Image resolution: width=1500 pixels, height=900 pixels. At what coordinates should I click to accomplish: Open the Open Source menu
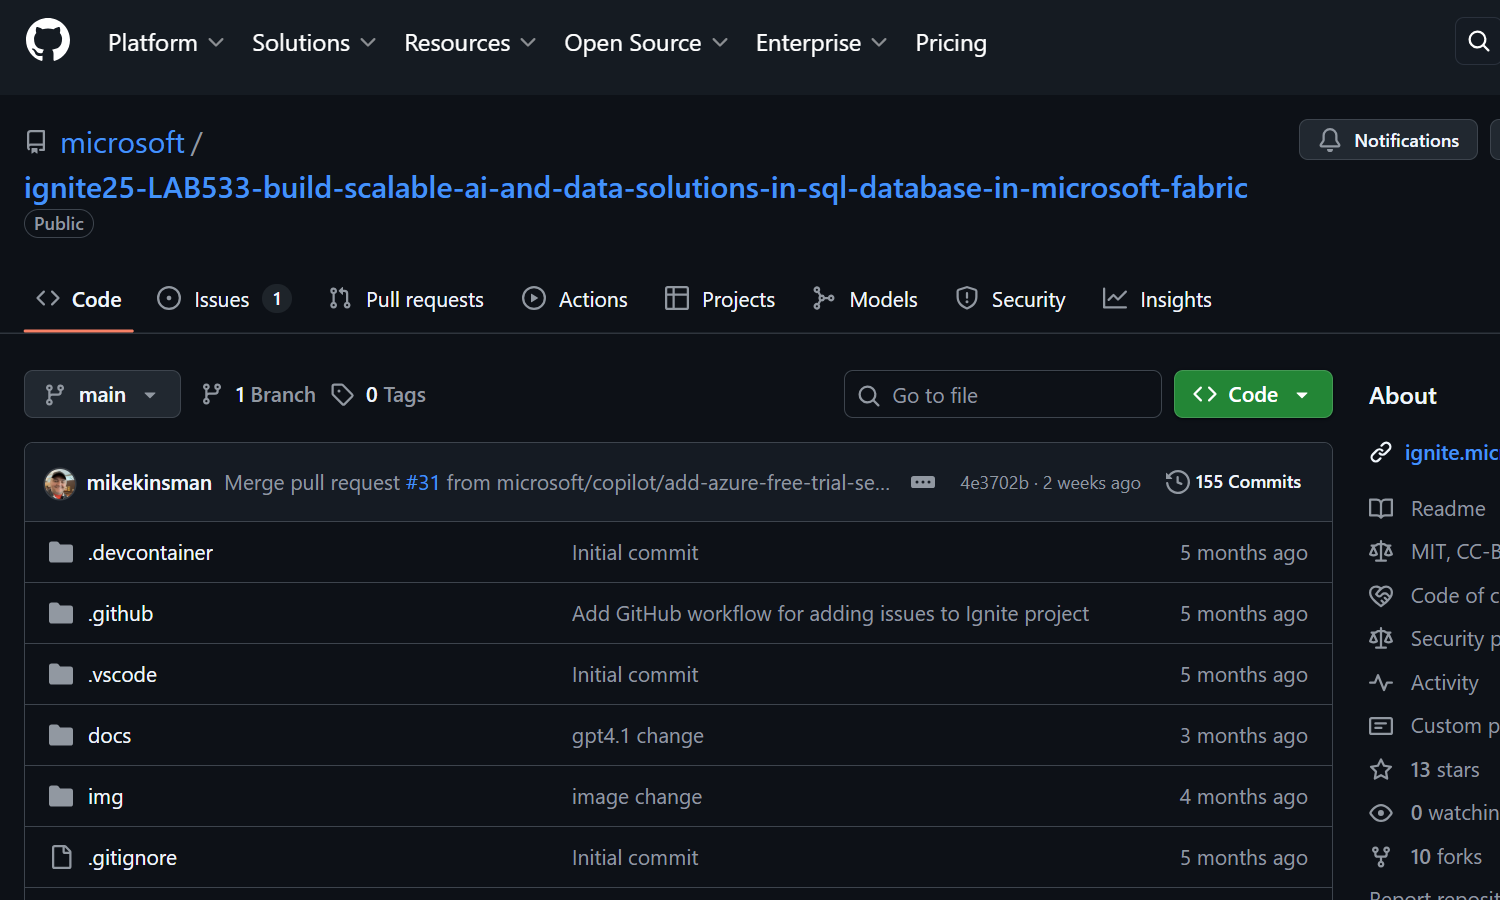[x=645, y=43]
